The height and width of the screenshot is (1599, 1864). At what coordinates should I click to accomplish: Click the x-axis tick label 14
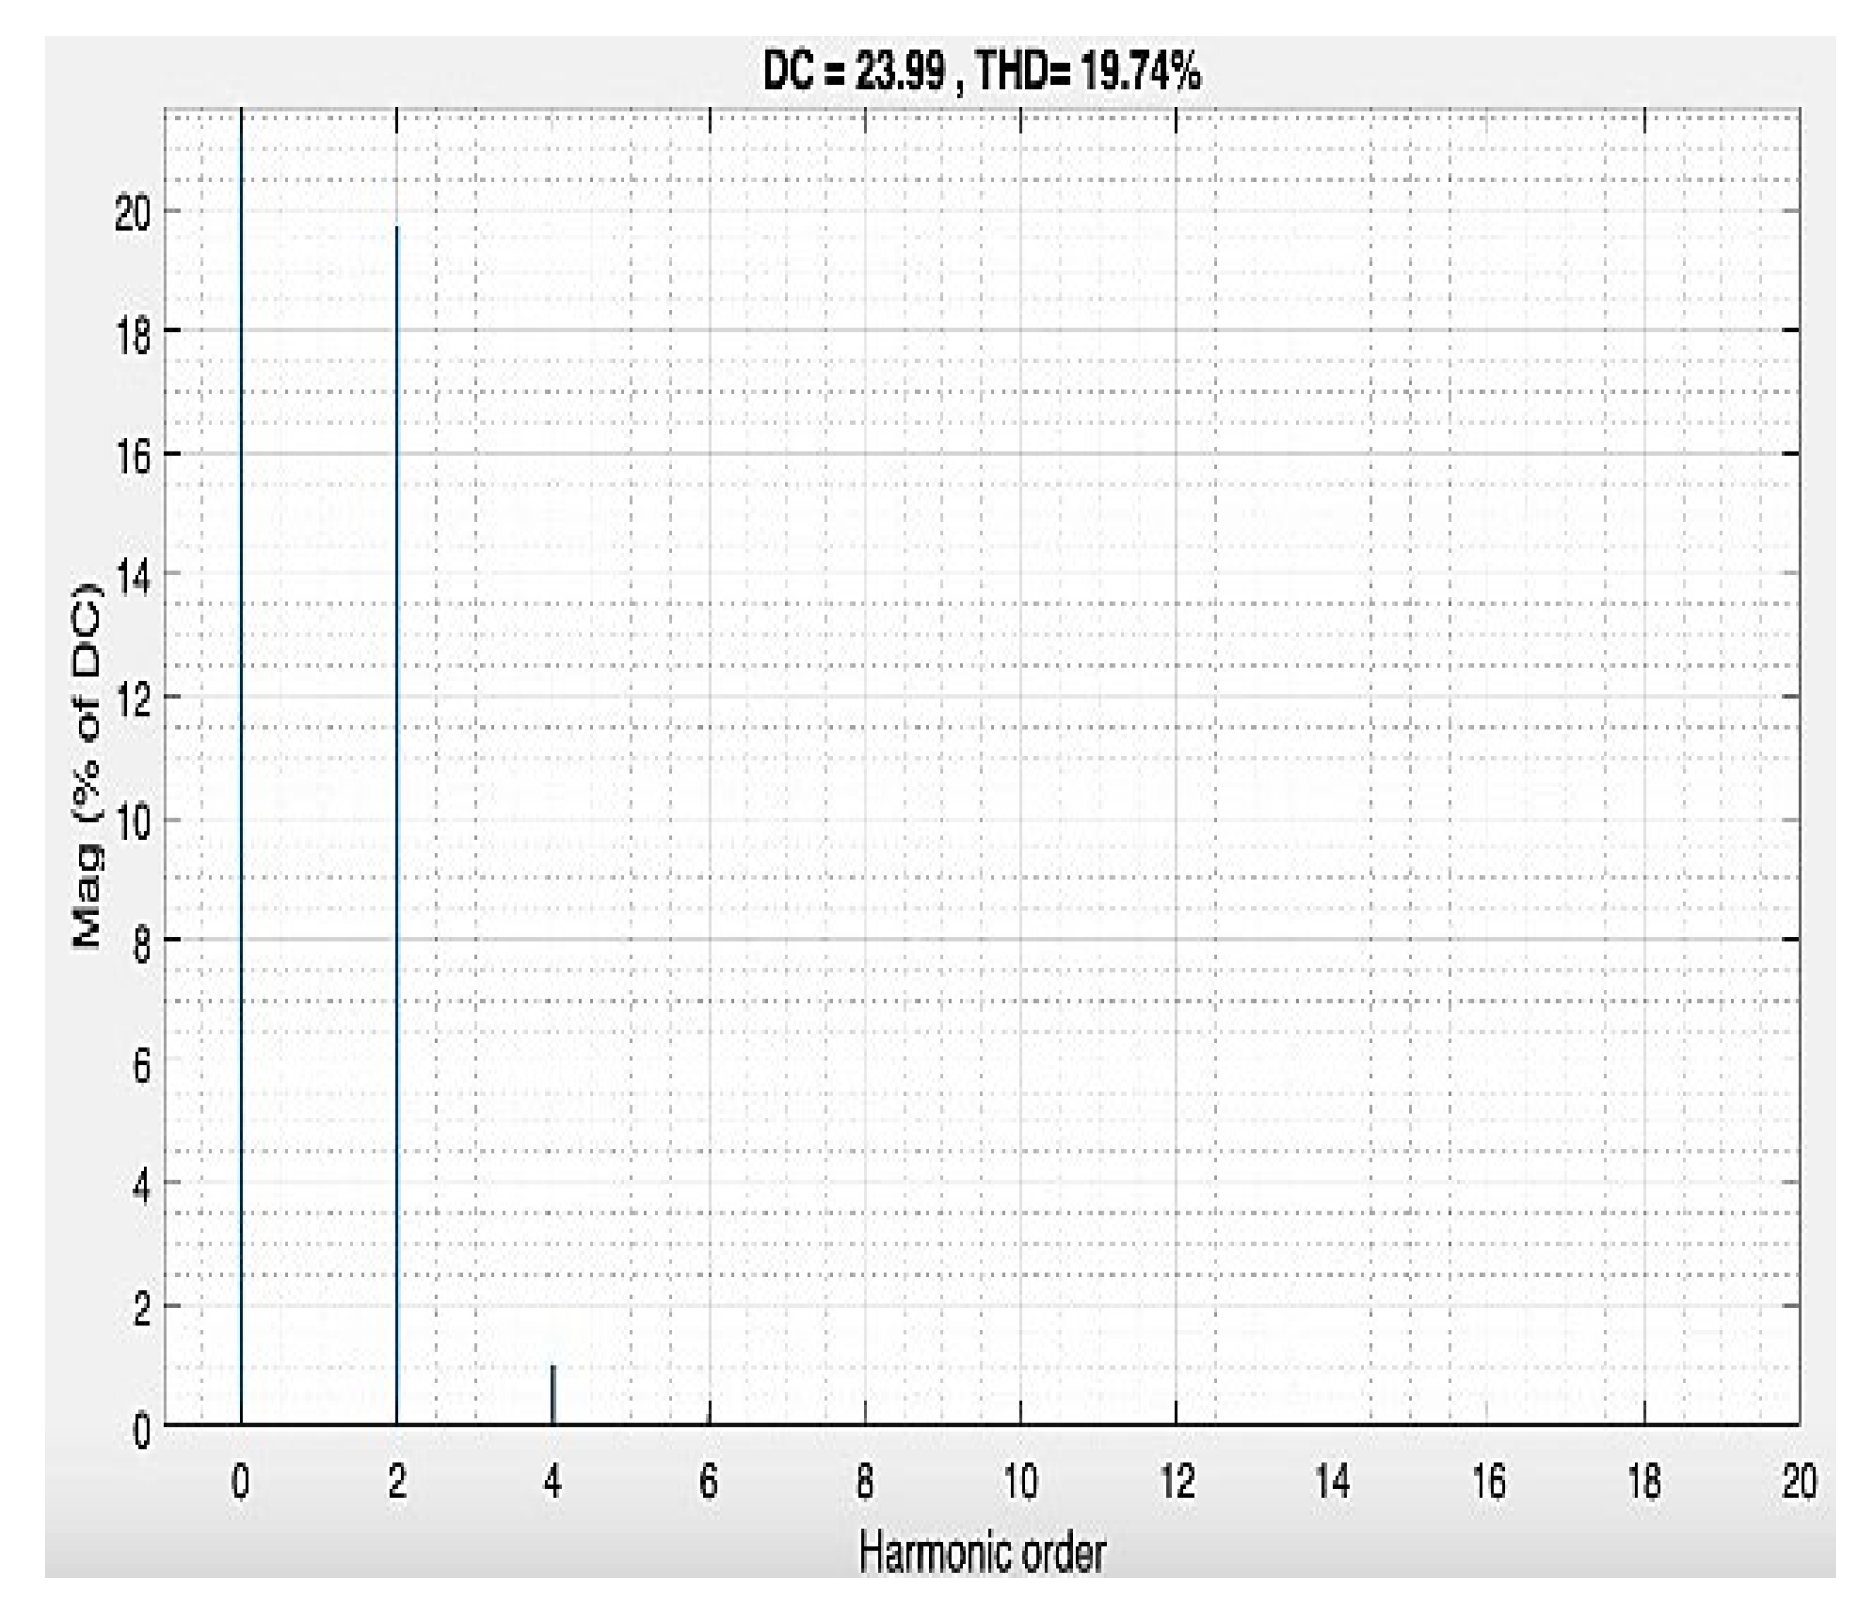point(1332,1481)
